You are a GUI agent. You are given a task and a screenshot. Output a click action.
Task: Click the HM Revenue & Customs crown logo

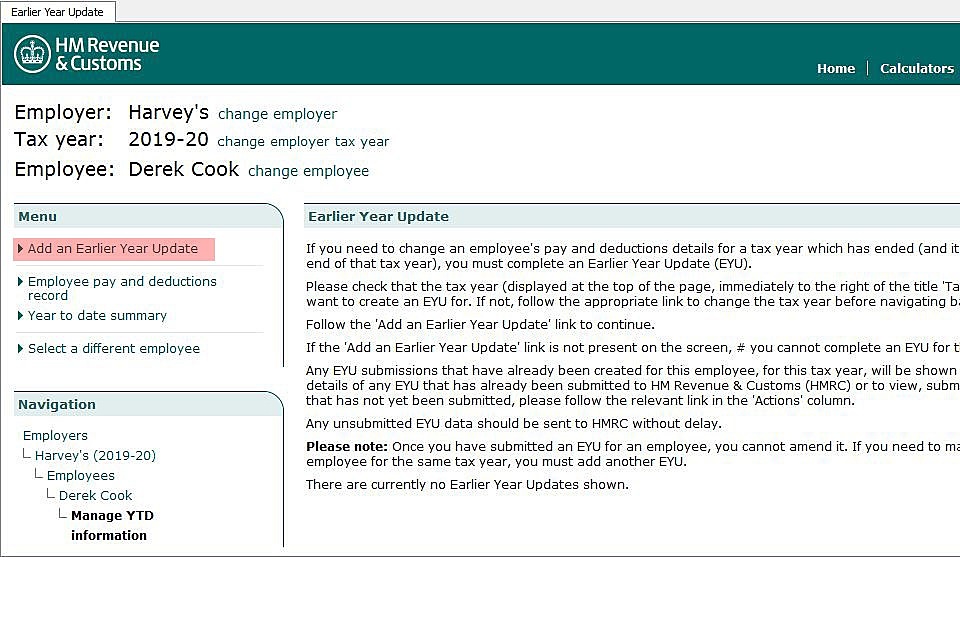(x=33, y=54)
